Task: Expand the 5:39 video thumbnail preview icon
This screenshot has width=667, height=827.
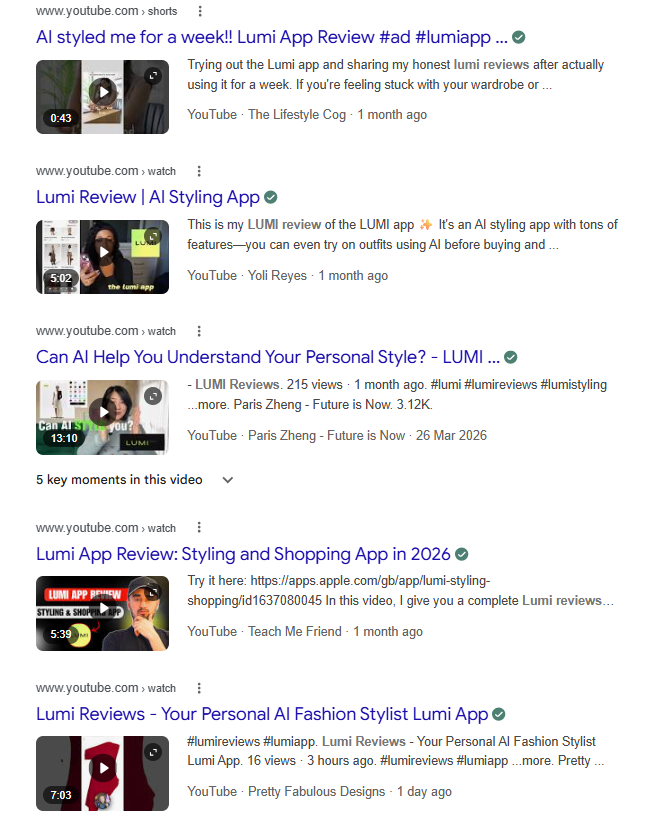Action: point(153,593)
